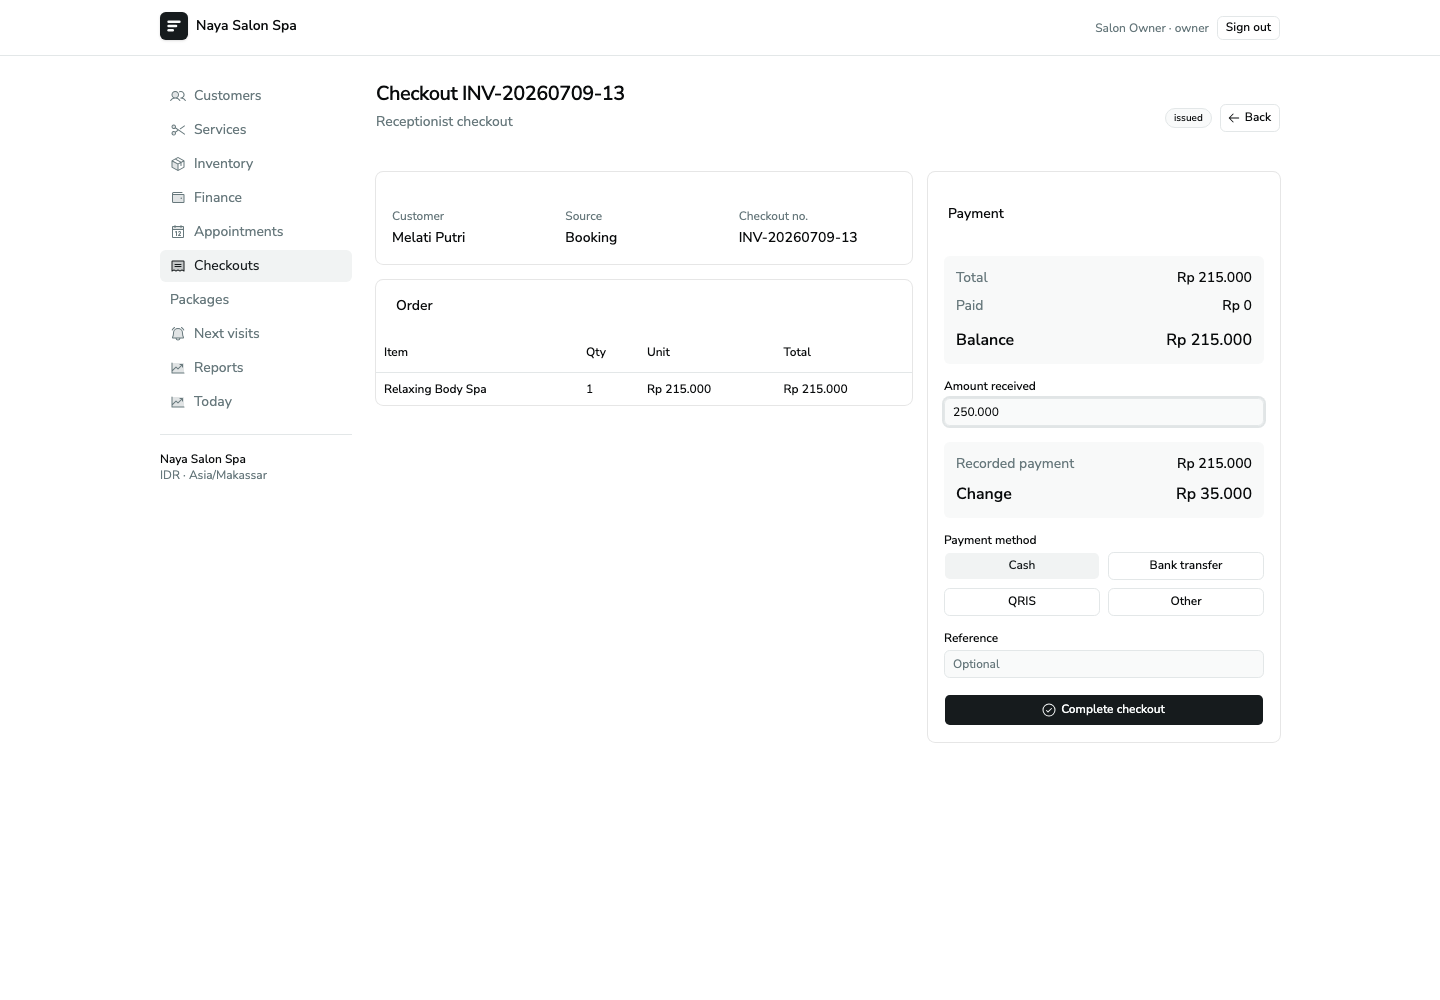Click the Receptionist checkout subtitle
This screenshot has width=1440, height=1000.
[x=444, y=122]
